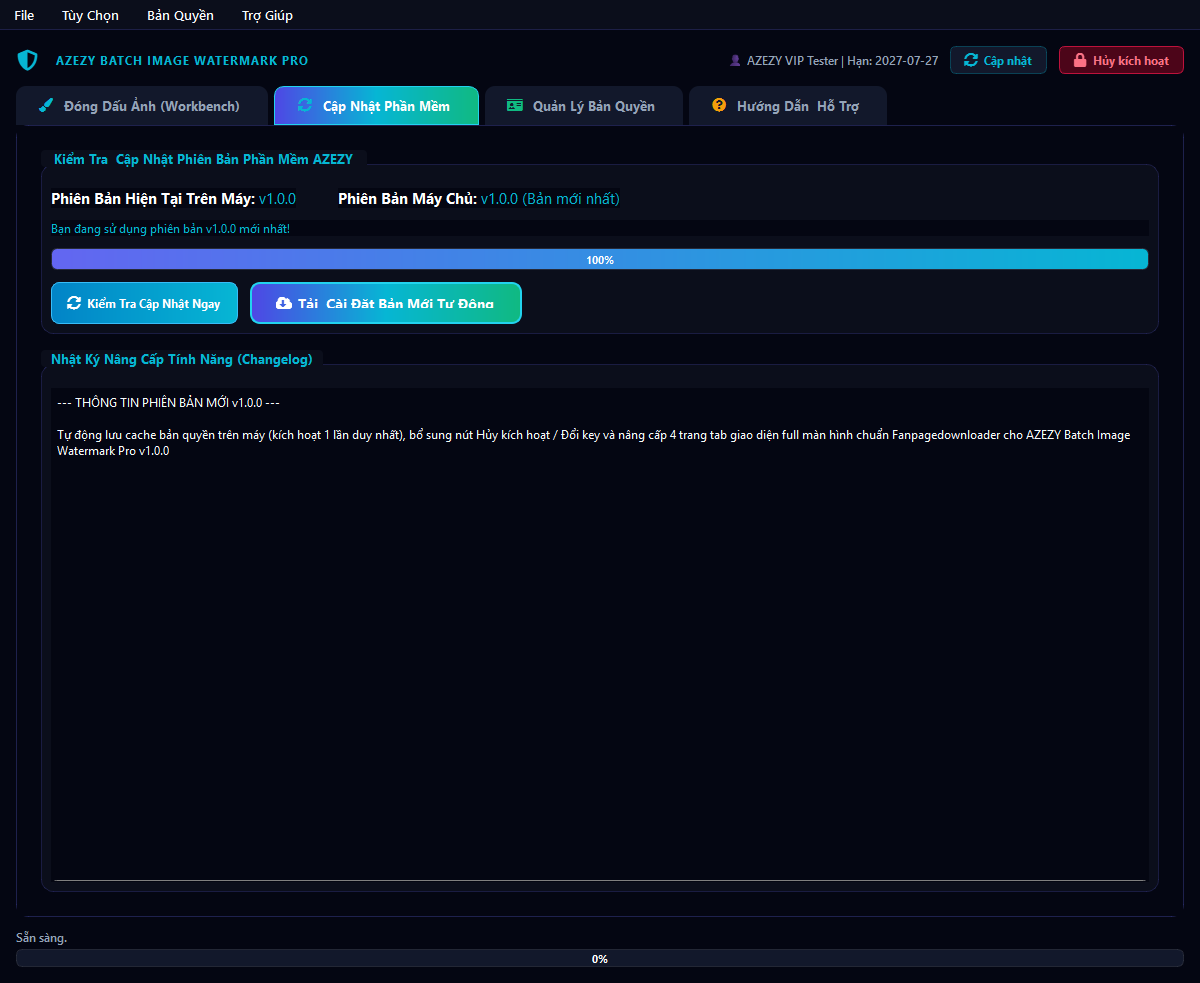This screenshot has height=983, width=1200.
Task: Click the 'Bạn đang sử dụng phiên bản' status message
Action: tap(171, 229)
